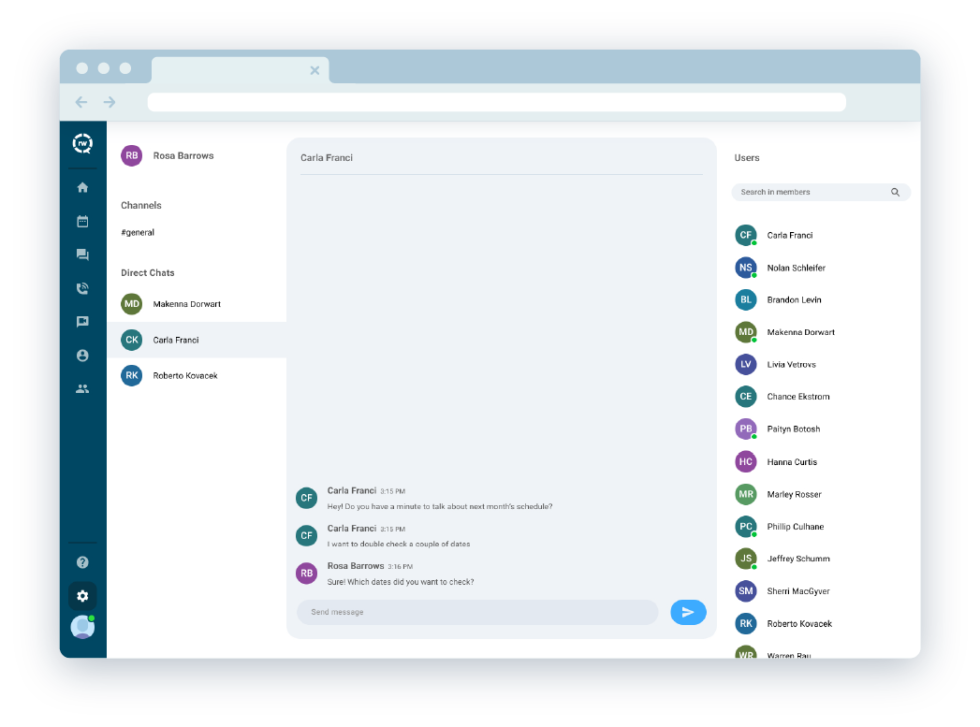The width and height of the screenshot is (980, 727).
Task: Open the Teams group icon
Action: [83, 388]
